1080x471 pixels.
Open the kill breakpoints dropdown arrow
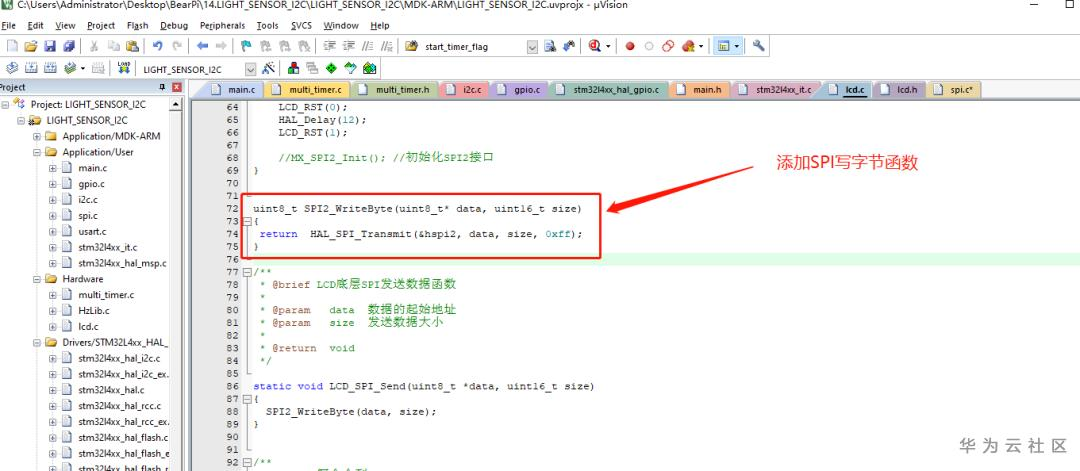click(701, 46)
